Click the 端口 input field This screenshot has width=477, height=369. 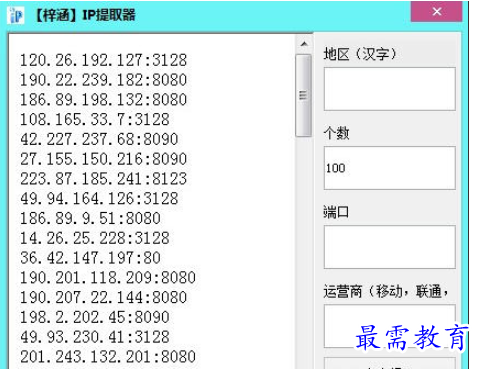click(x=389, y=247)
